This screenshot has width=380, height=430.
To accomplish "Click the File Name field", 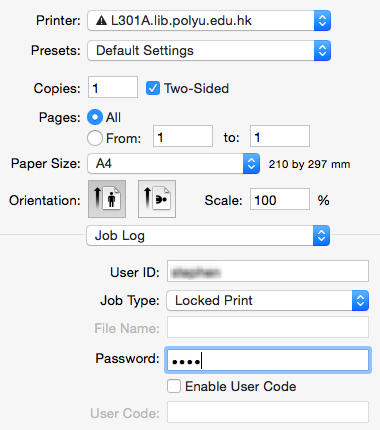I will point(268,327).
